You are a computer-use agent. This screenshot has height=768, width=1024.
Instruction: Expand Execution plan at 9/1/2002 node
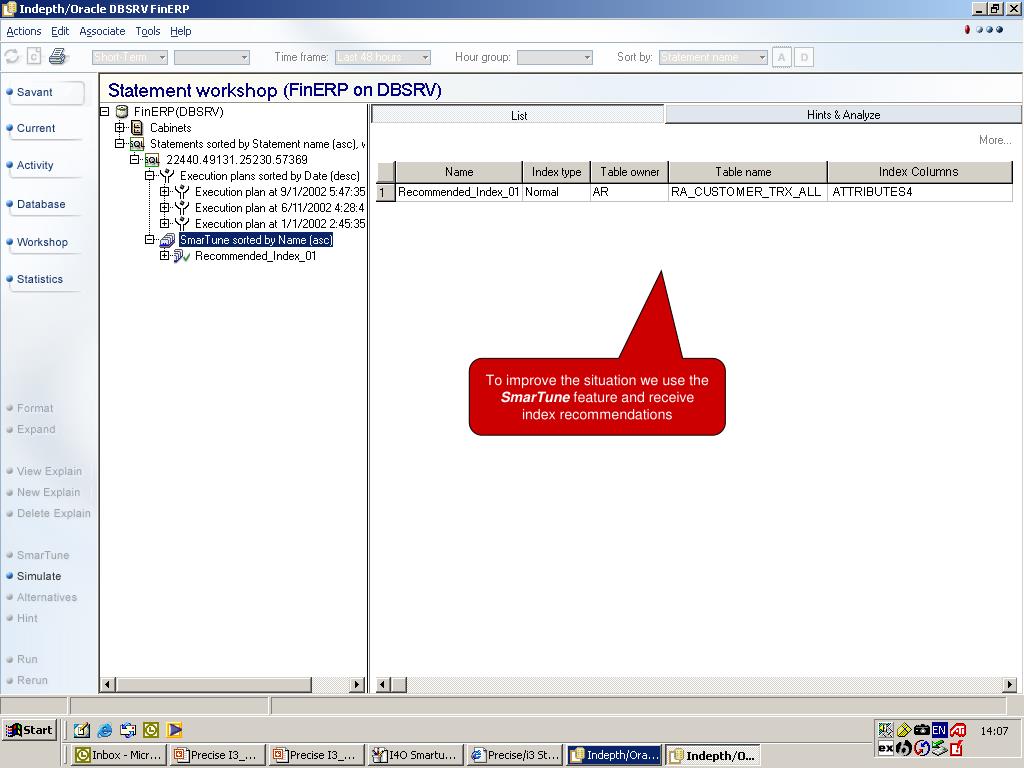(165, 192)
